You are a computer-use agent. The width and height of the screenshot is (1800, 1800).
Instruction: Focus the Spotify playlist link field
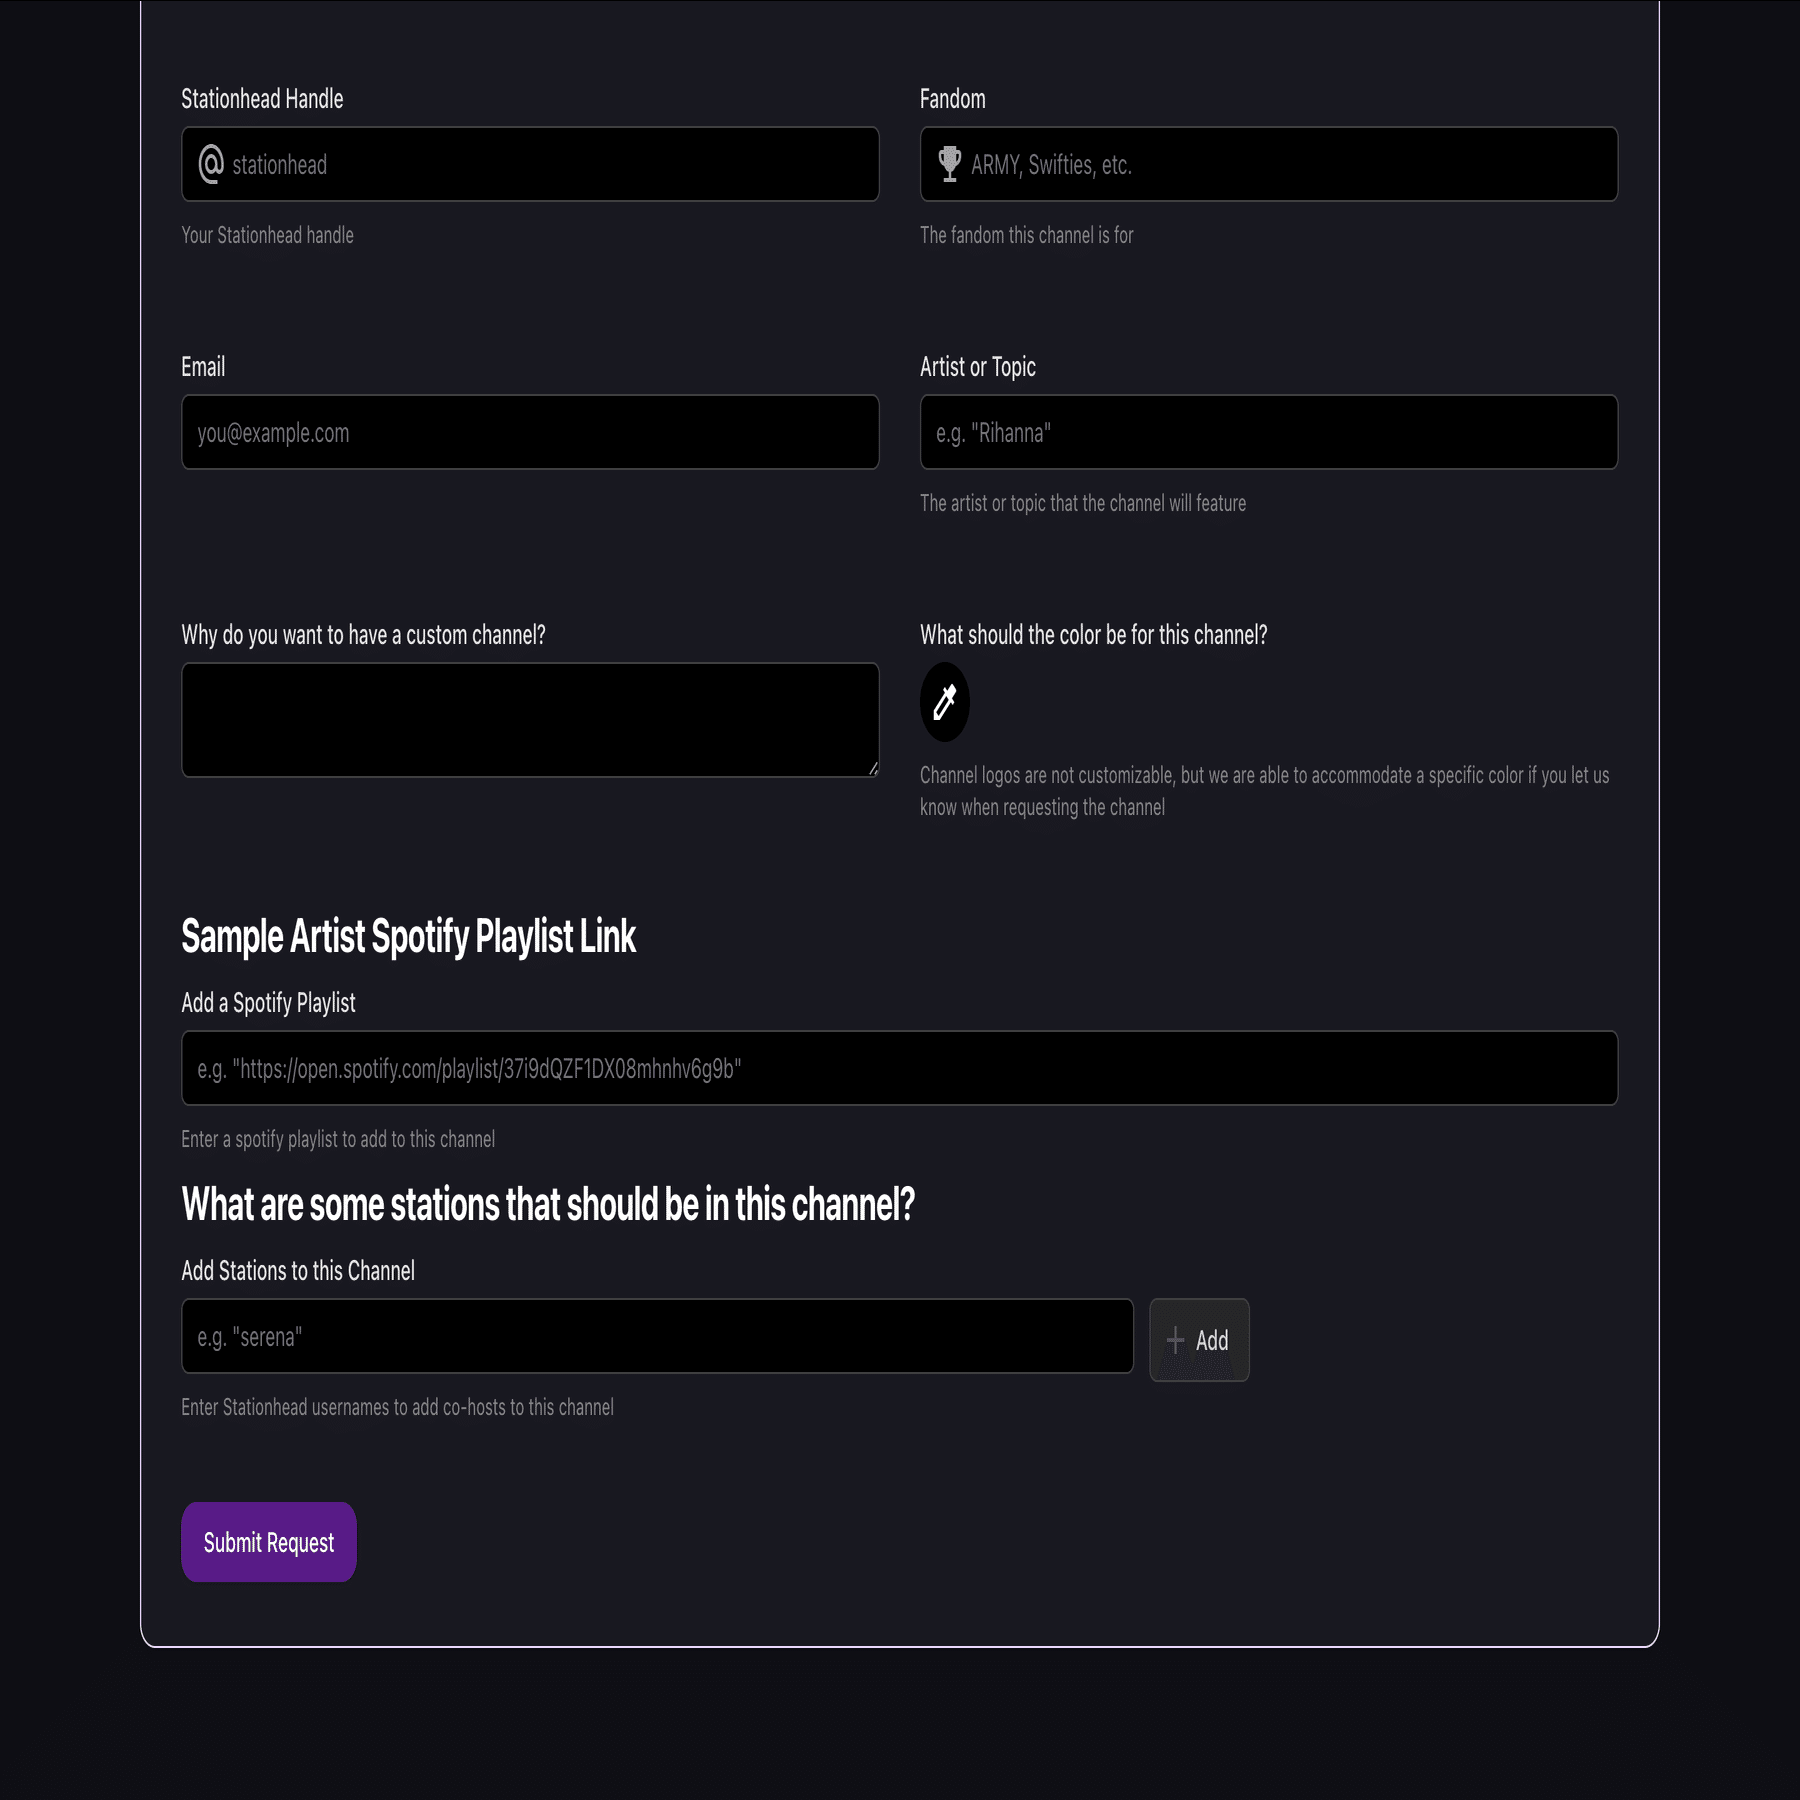tap(899, 1068)
